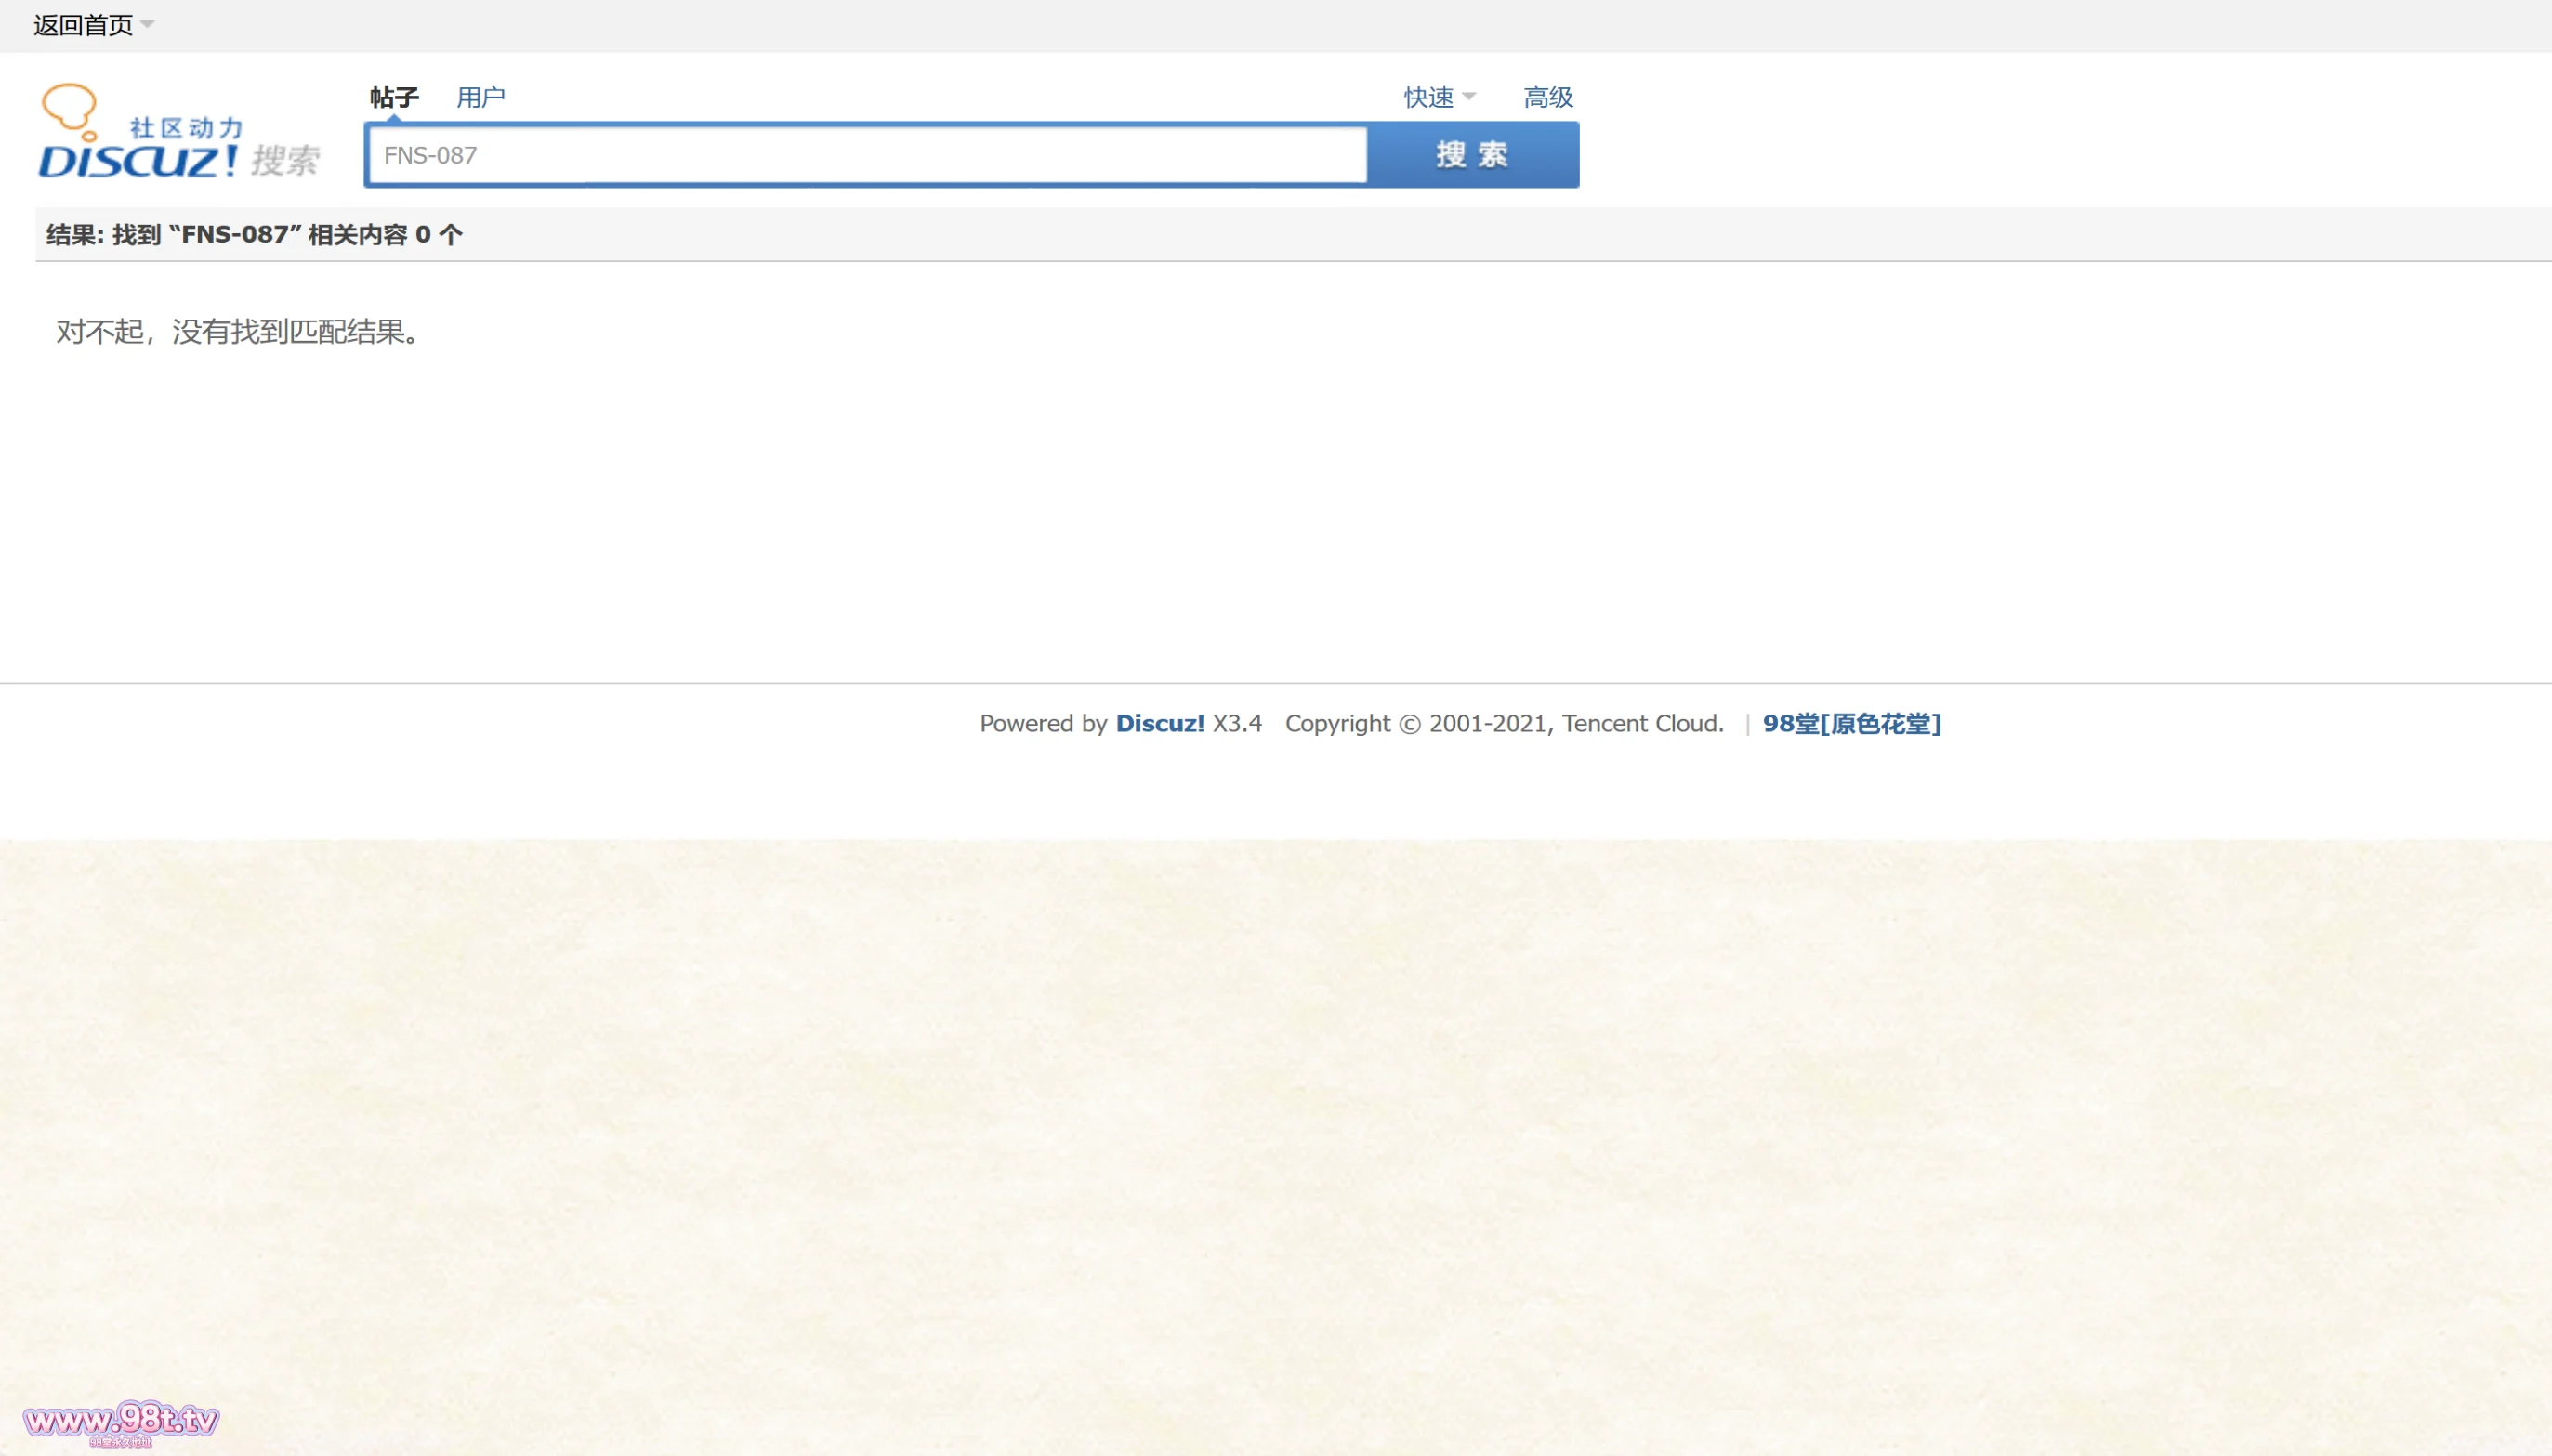Click the 社区动力 text in logo
Image resolution: width=2552 pixels, height=1456 pixels.
pos(187,127)
